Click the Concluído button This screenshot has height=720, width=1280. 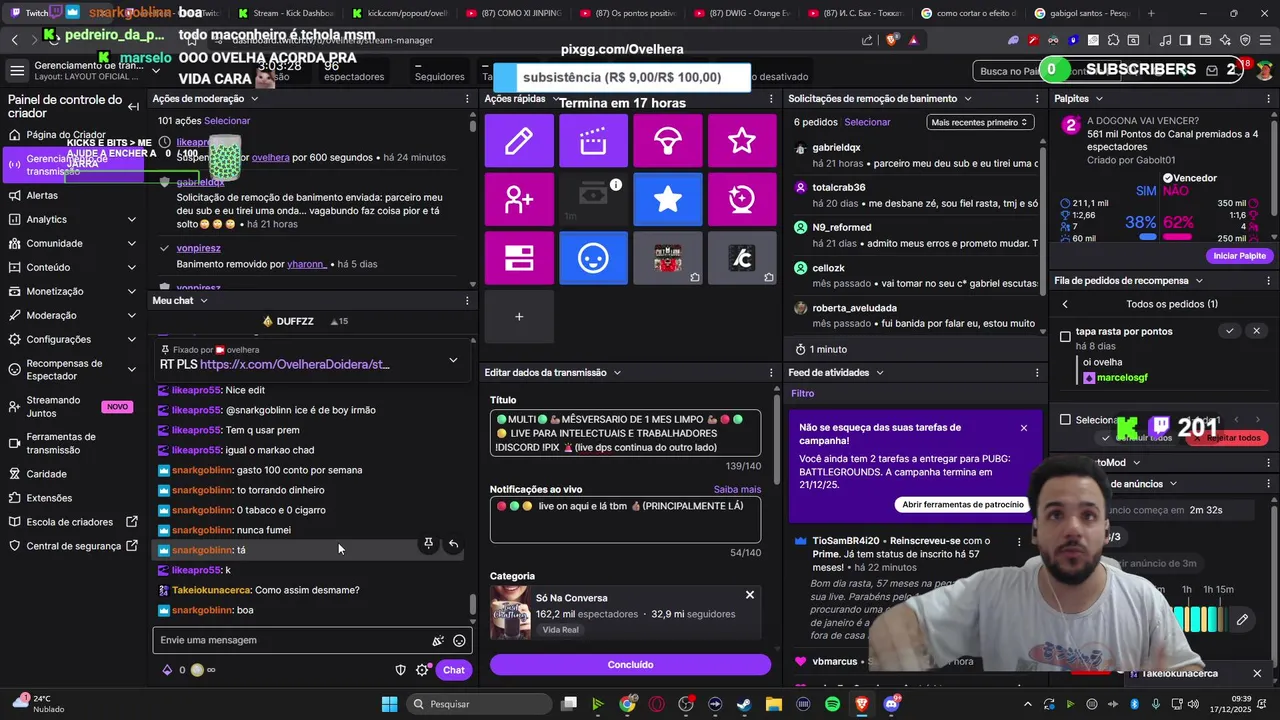tap(630, 665)
